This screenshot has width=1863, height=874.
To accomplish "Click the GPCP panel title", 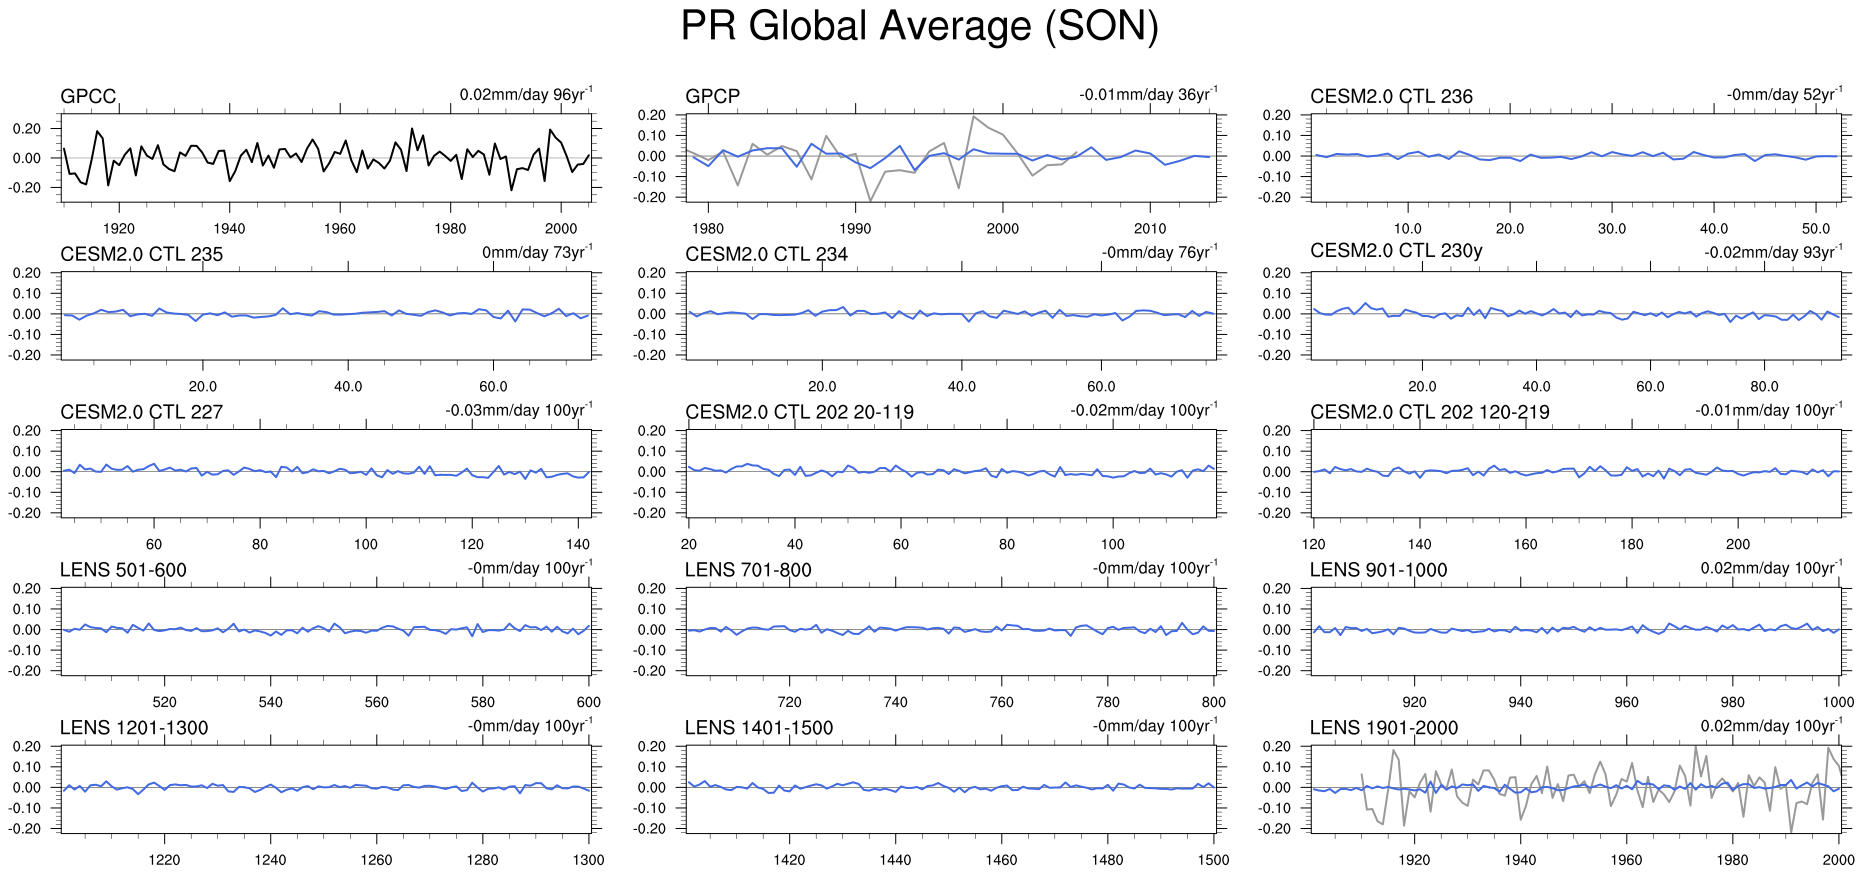I will 712,96.
